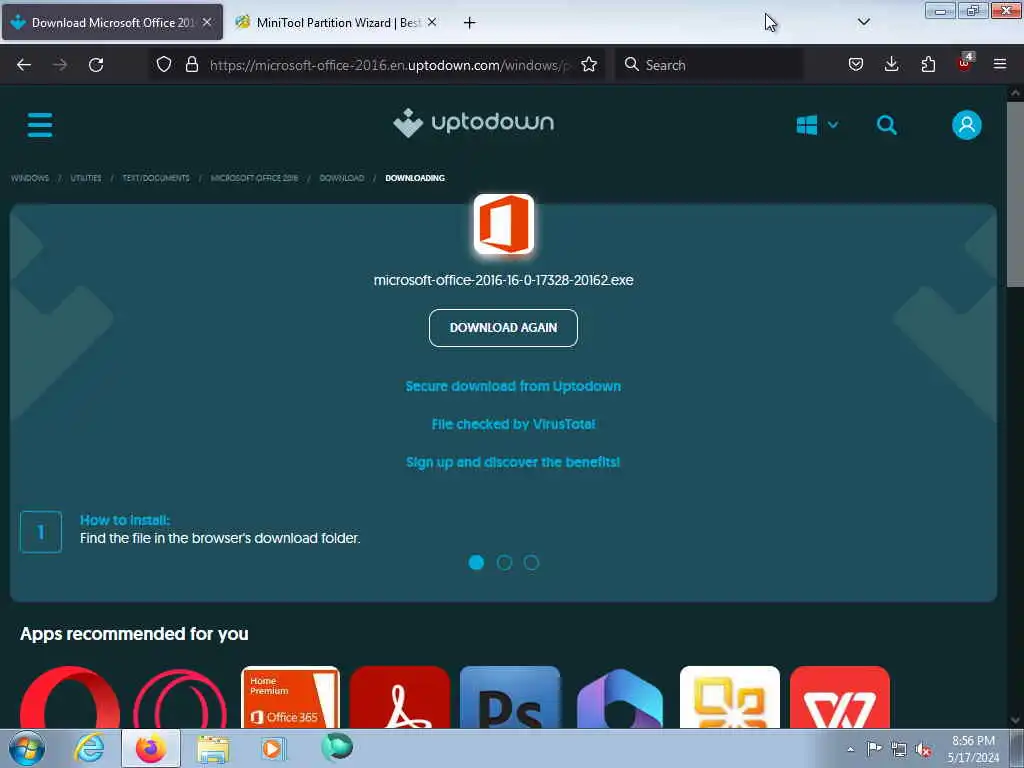The height and width of the screenshot is (768, 1024).
Task: Open the yellow Office 2010 app tile
Action: 729,697
